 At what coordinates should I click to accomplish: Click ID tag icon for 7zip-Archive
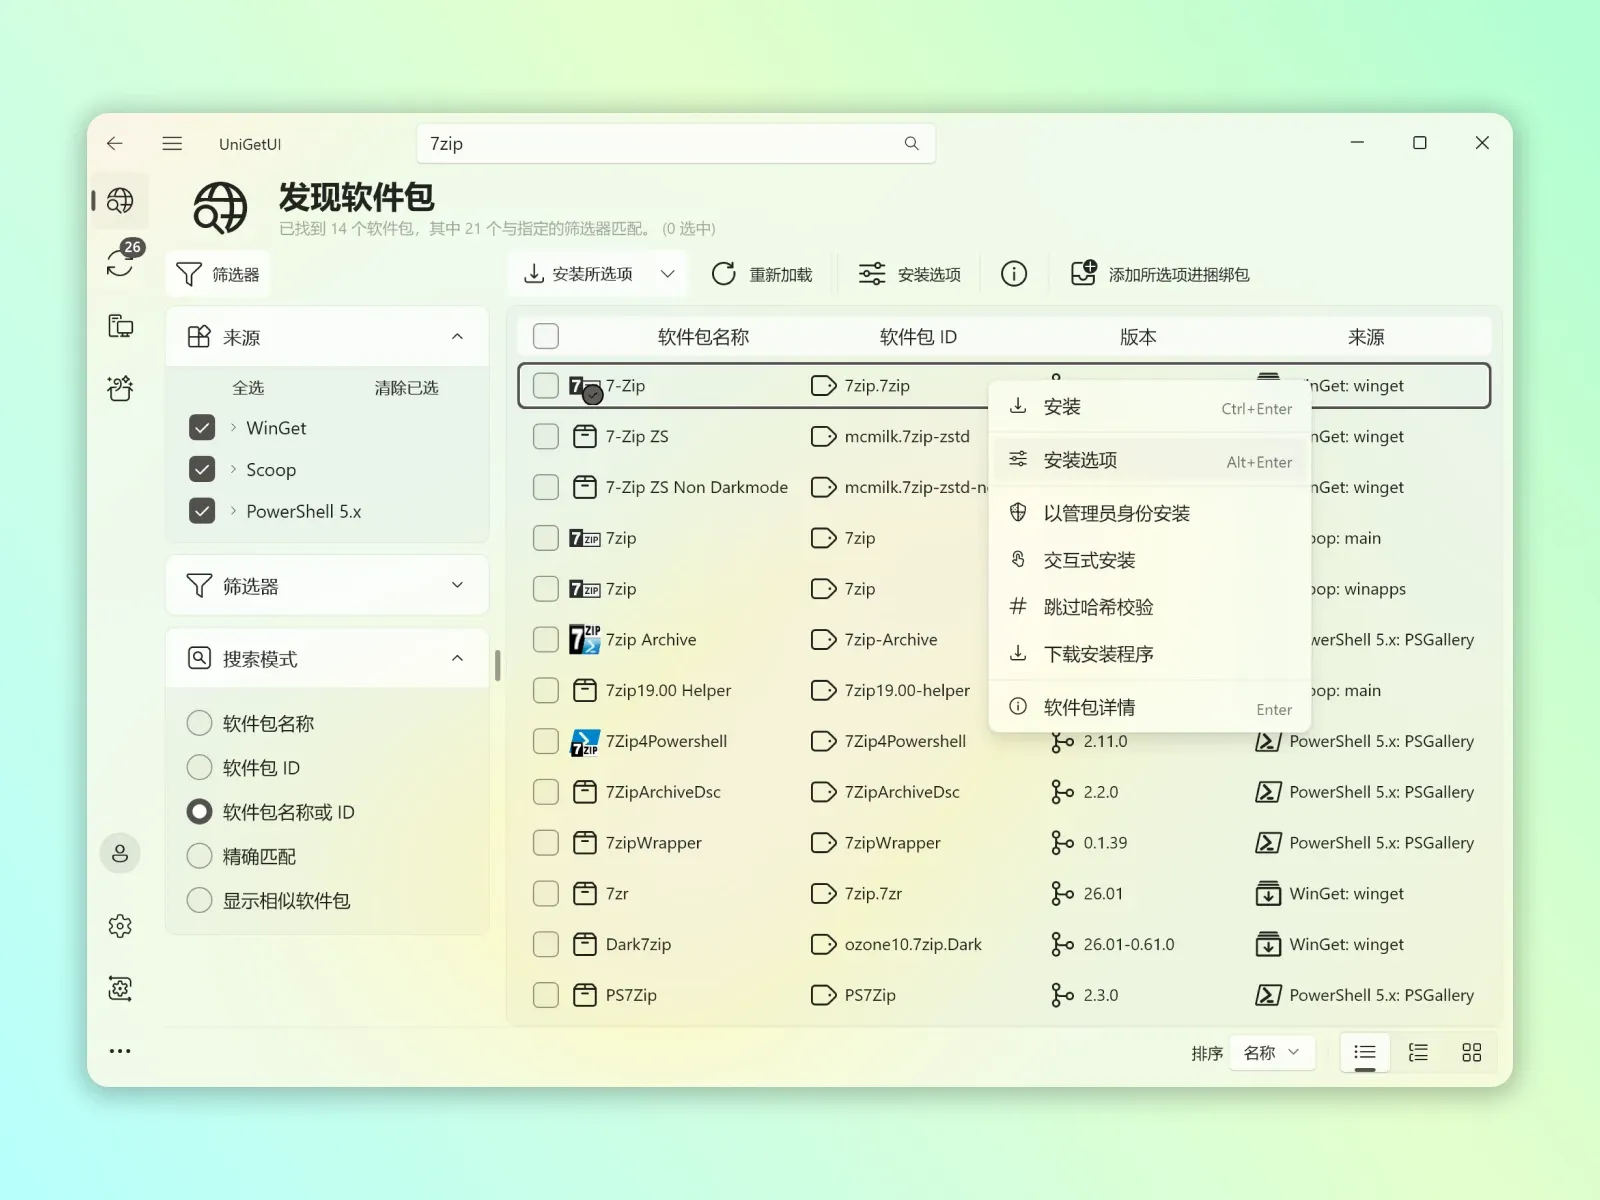[x=823, y=639]
